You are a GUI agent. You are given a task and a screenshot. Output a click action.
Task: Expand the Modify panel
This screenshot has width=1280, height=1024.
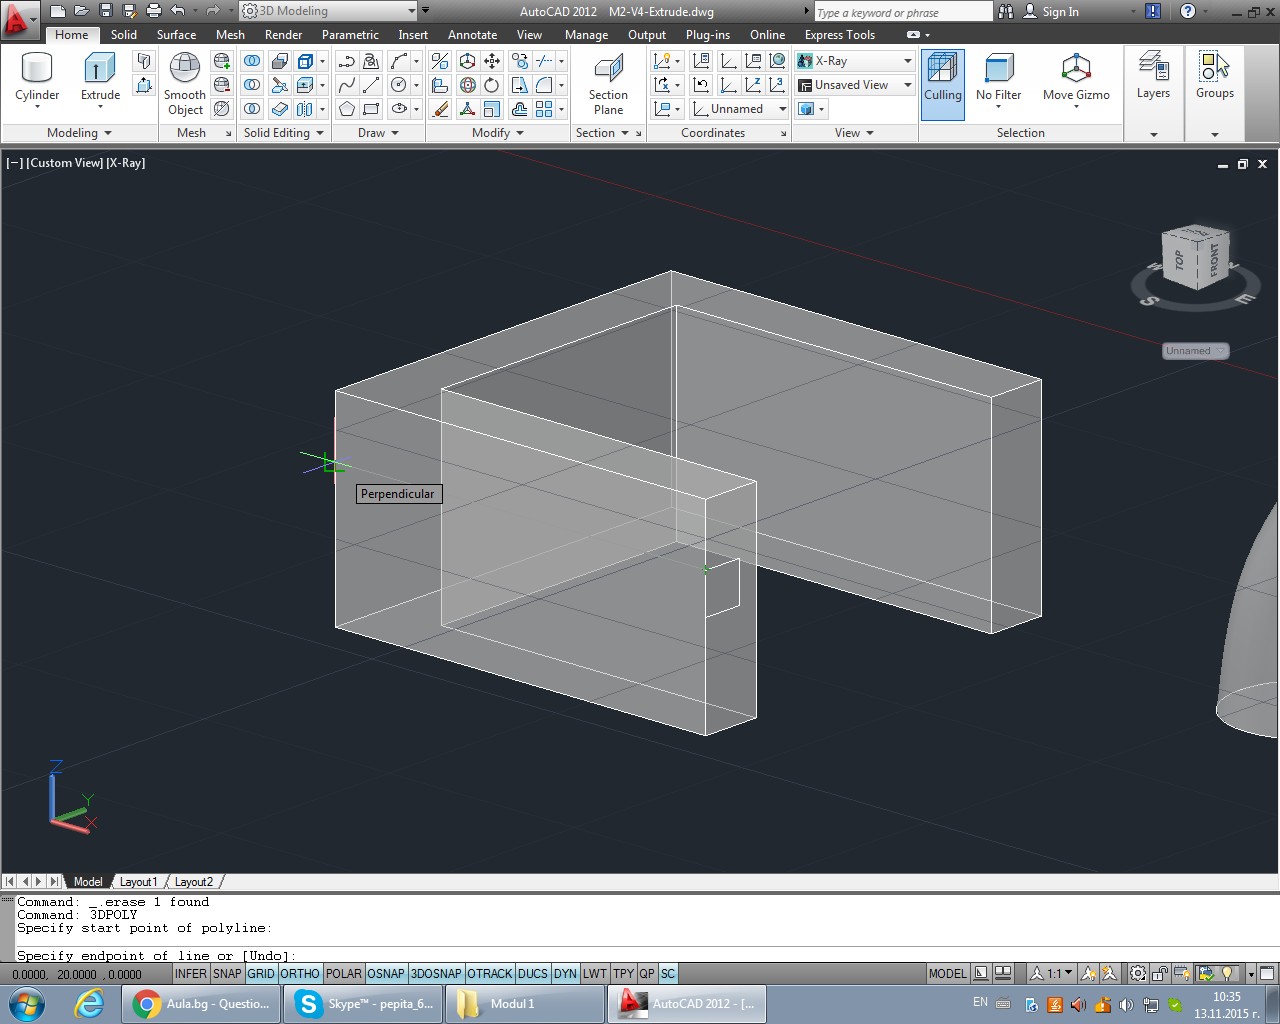(x=497, y=132)
